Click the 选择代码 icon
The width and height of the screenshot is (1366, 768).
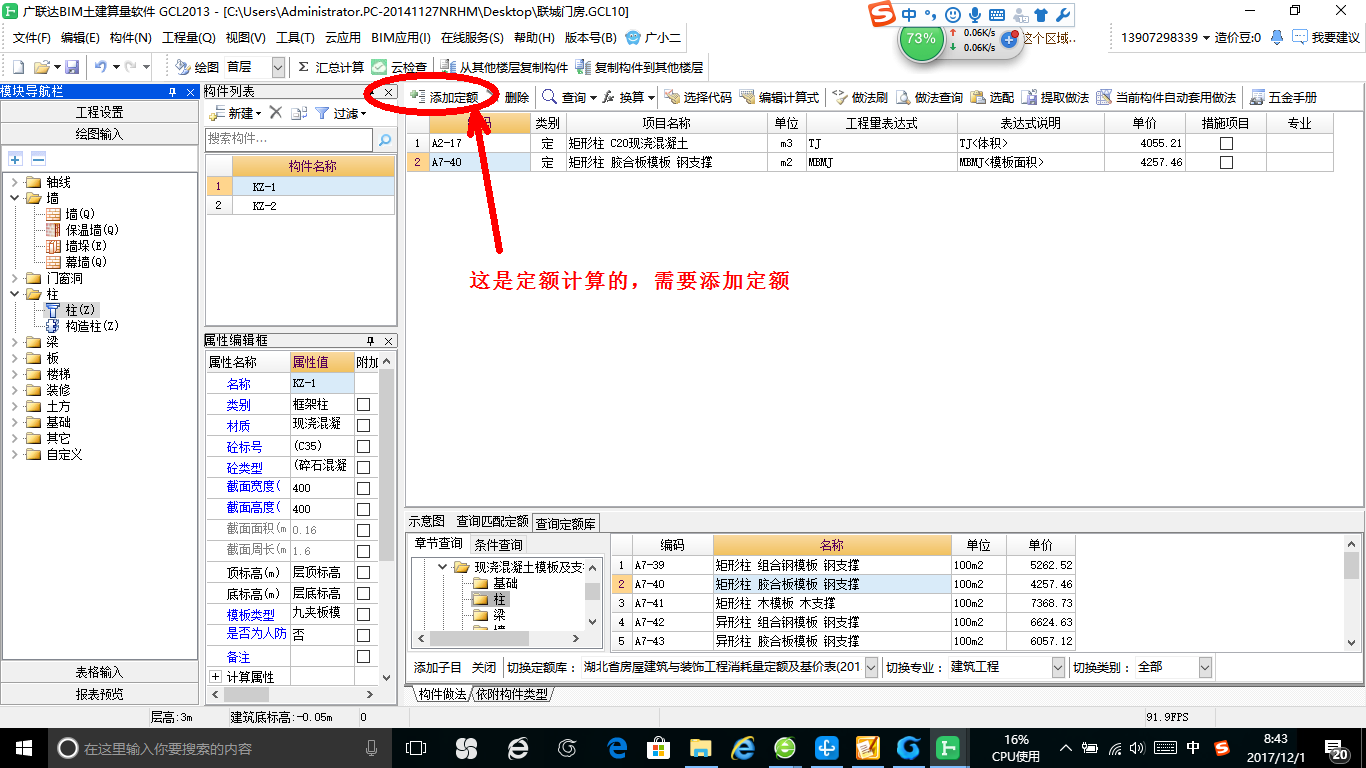(698, 97)
